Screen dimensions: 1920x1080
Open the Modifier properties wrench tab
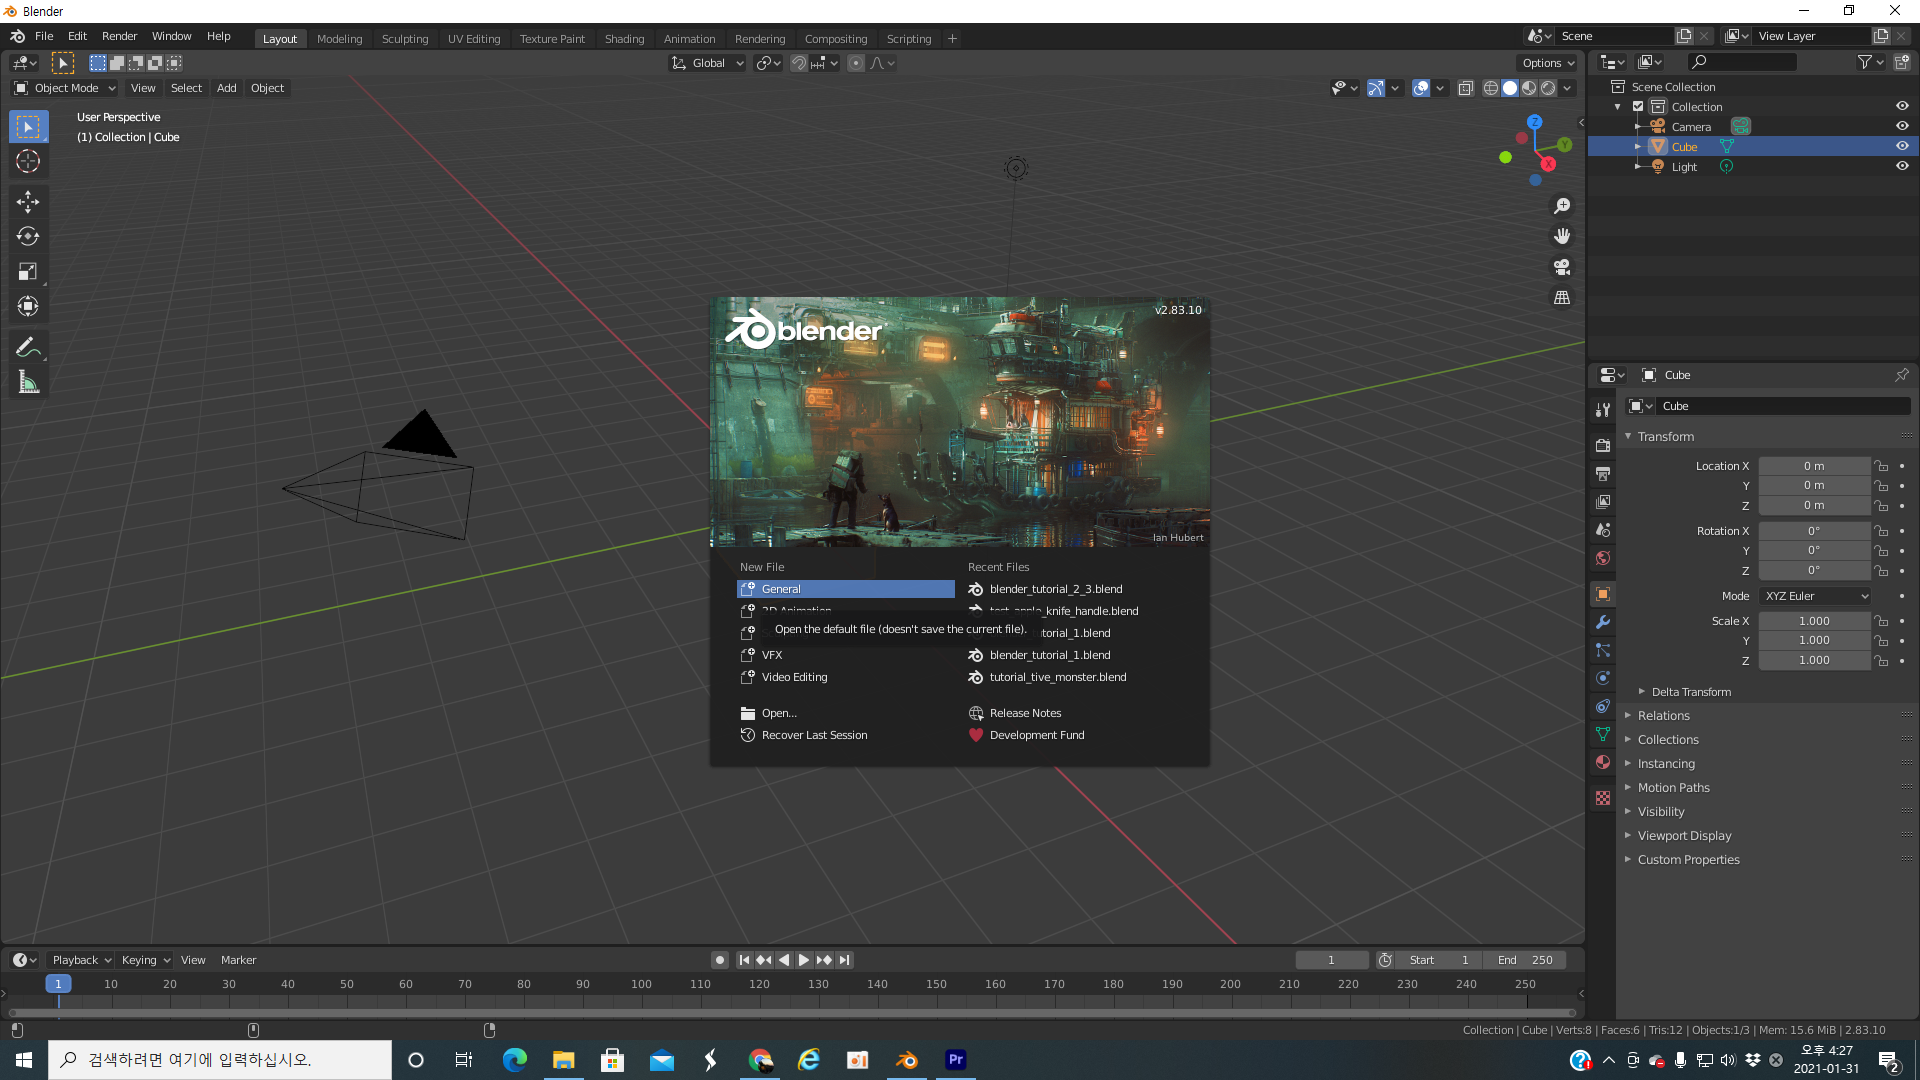[1603, 622]
